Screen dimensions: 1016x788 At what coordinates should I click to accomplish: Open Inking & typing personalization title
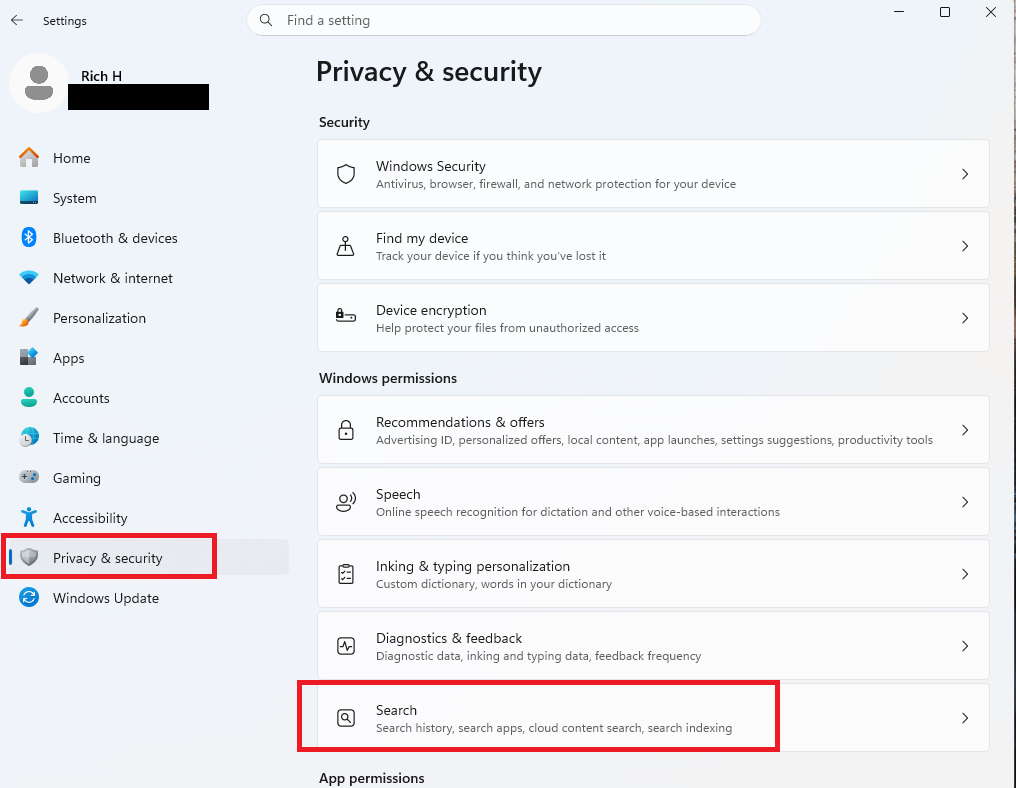click(x=473, y=566)
